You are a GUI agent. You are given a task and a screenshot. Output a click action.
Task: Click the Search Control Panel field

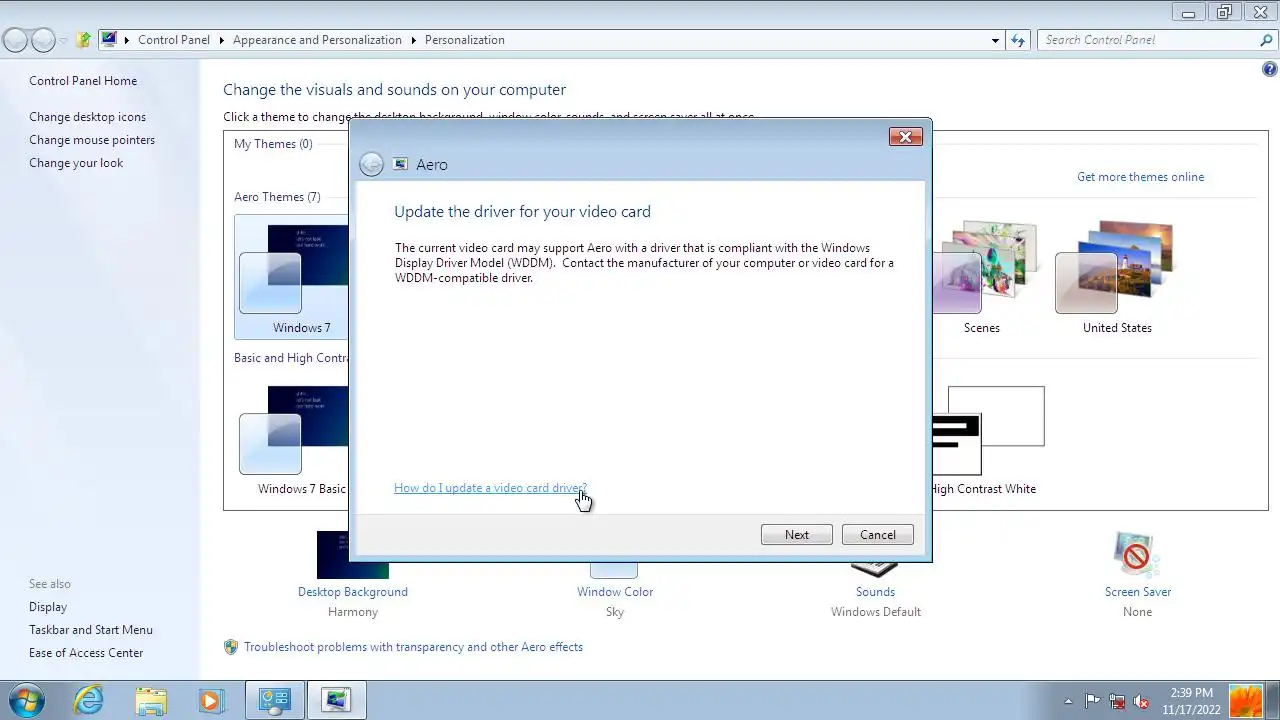[x=1148, y=40]
